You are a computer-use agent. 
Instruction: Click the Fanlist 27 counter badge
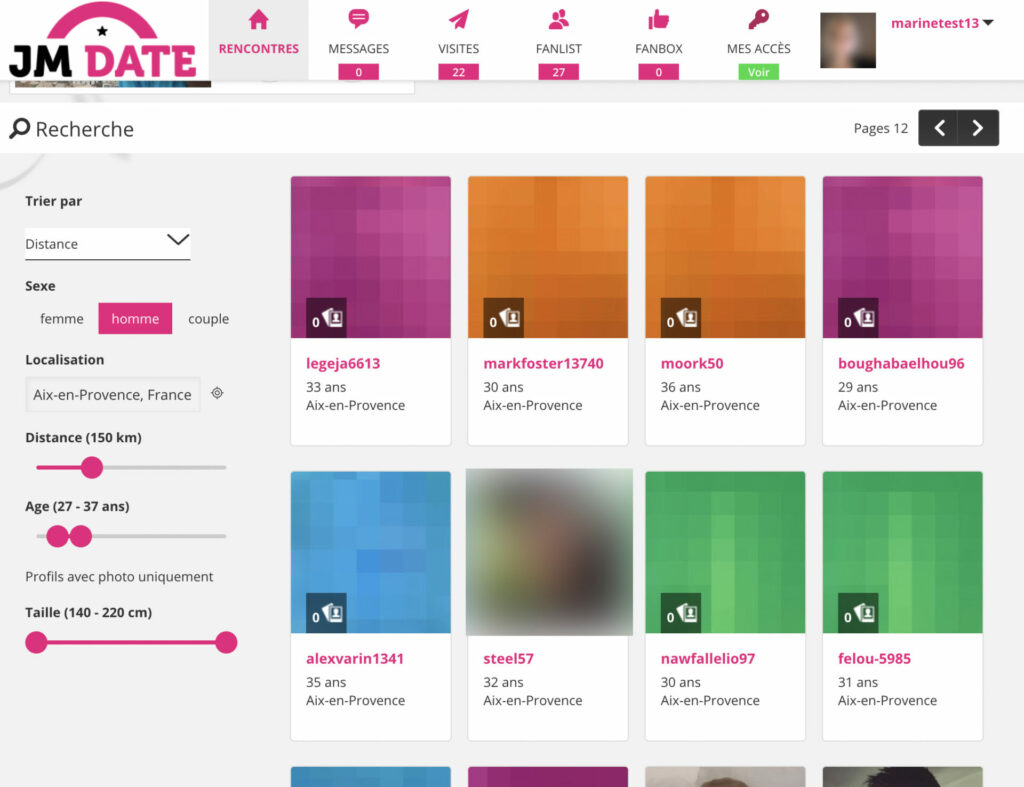[x=558, y=72]
